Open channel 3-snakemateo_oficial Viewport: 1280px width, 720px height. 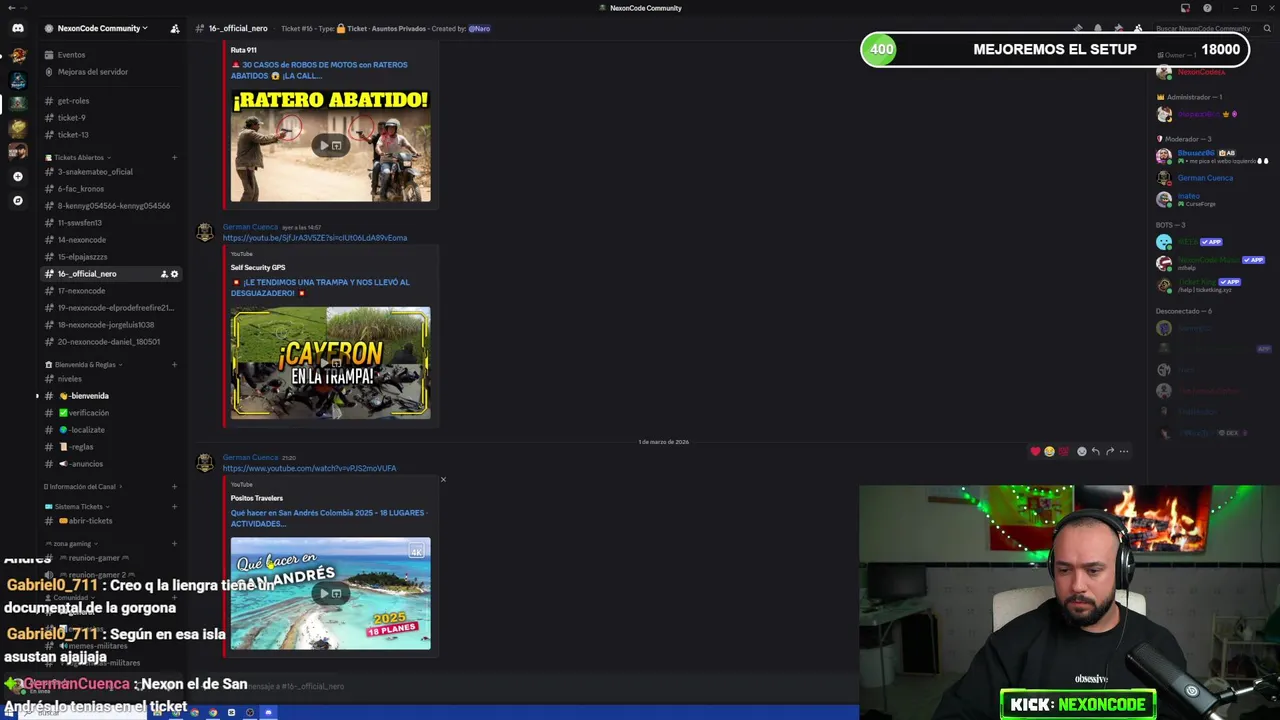pyautogui.click(x=94, y=172)
